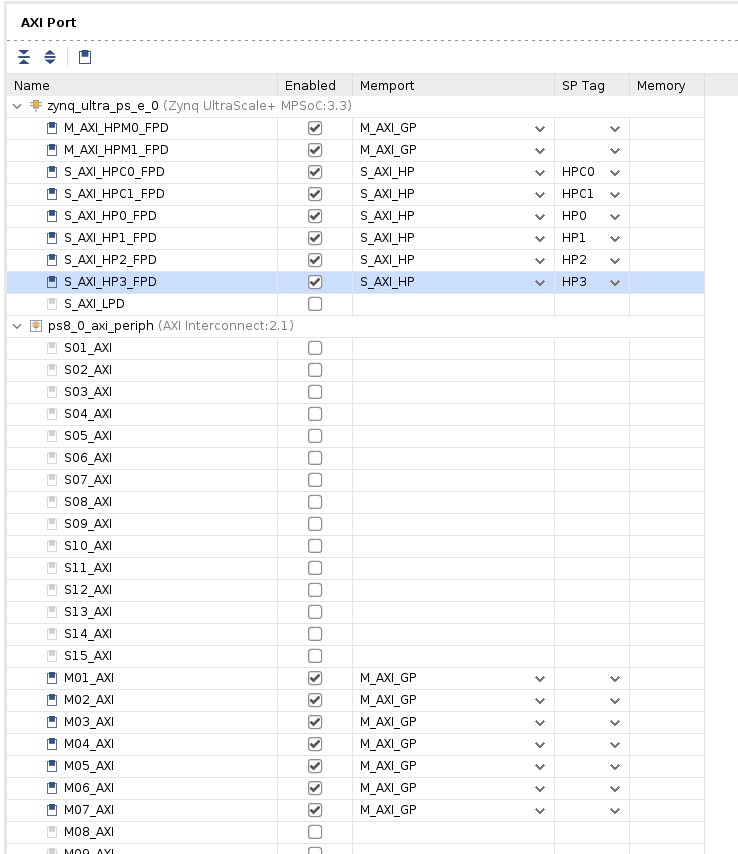Screen dimensions: 738x854
Task: Click the M_AXI_HPM0_FPD port icon
Action: point(52,128)
